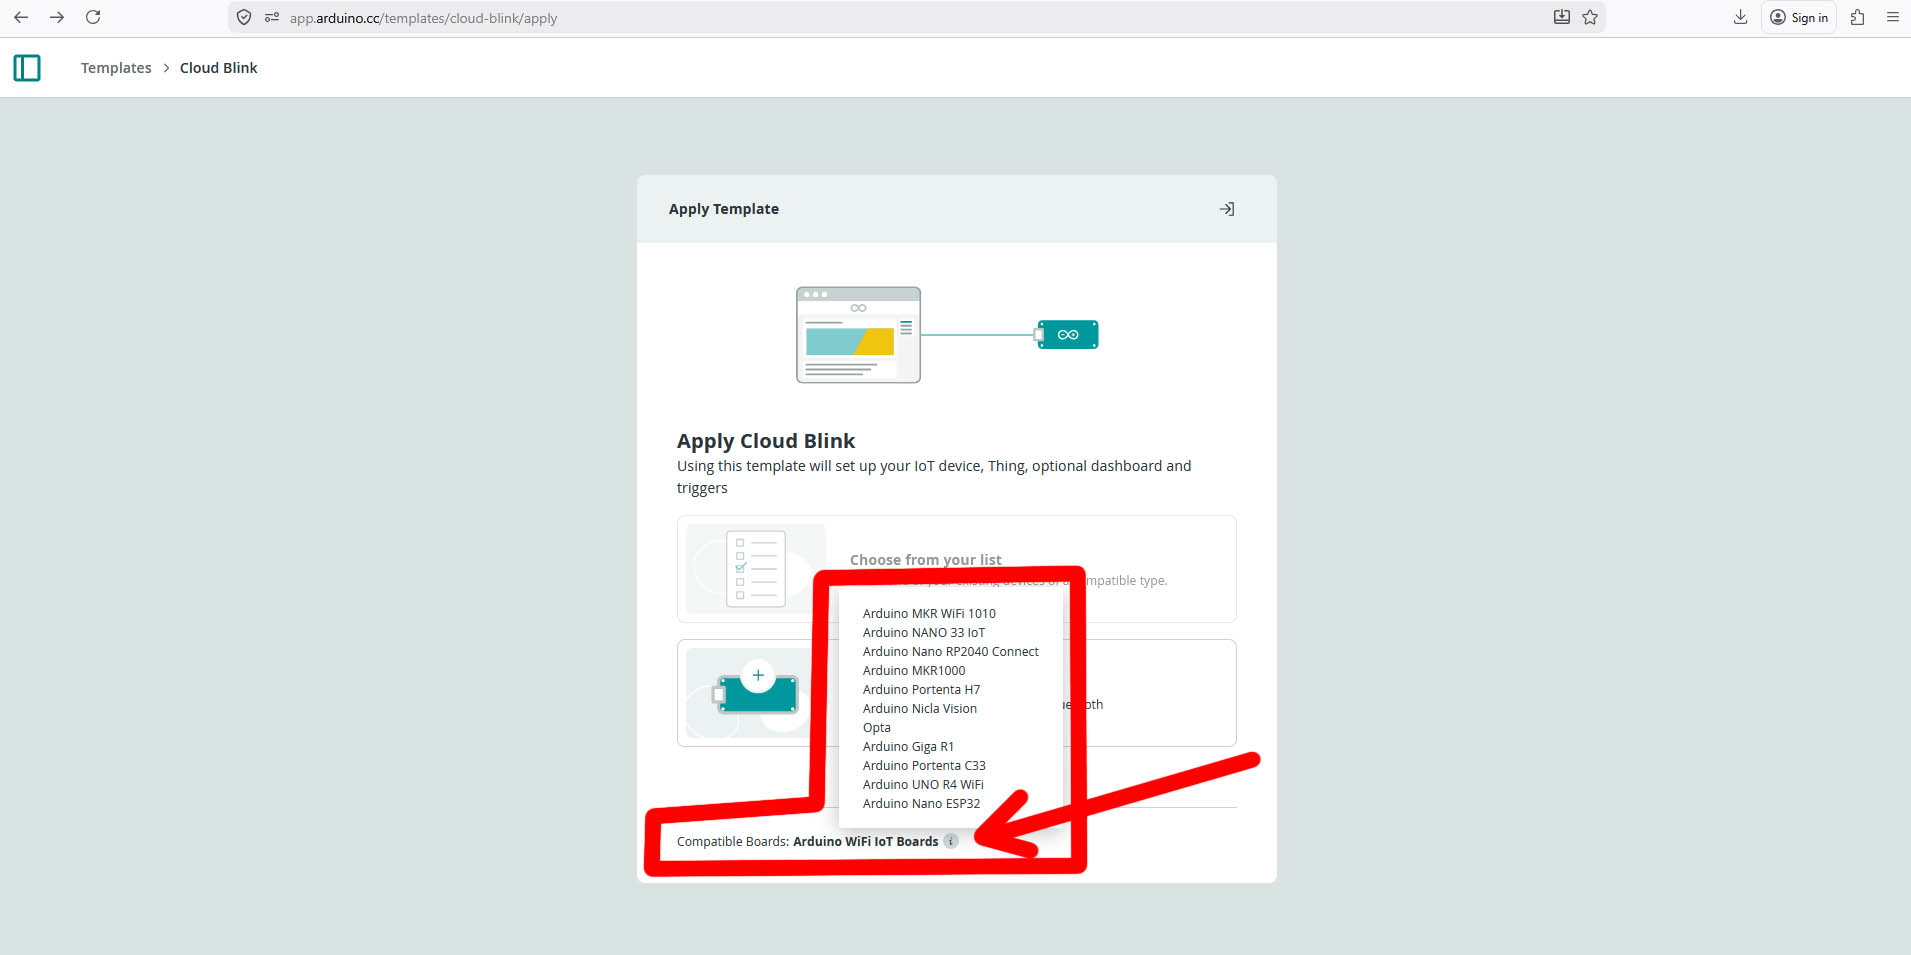Open the browser extensions menu
This screenshot has height=955, width=1911.
pos(1857,17)
